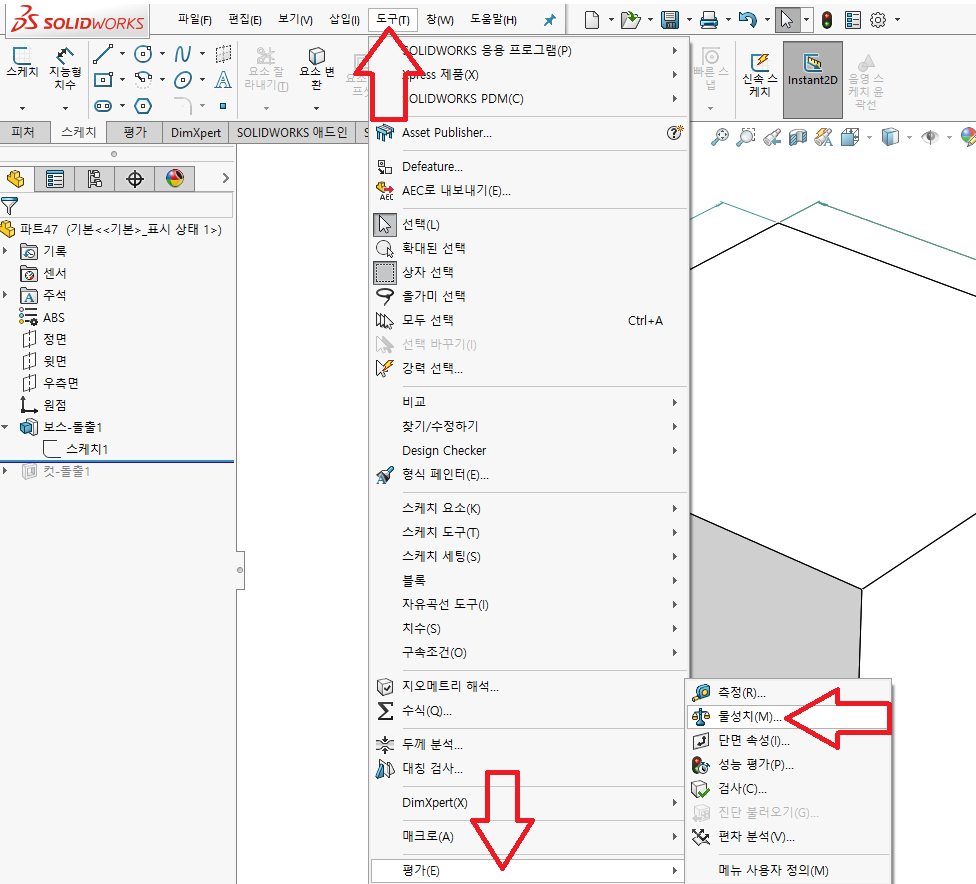Open the DisplayManager tab
Image resolution: width=976 pixels, height=884 pixels.
175,179
